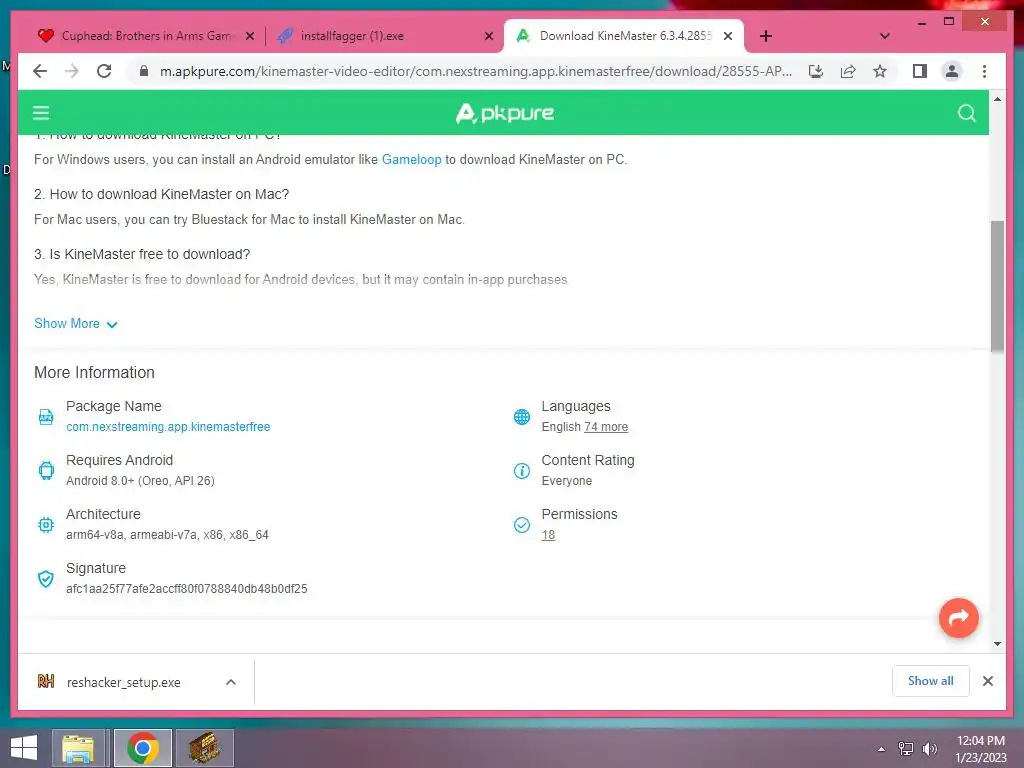The image size is (1024, 768).
Task: Click the Architecture chip icon
Action: point(46,524)
